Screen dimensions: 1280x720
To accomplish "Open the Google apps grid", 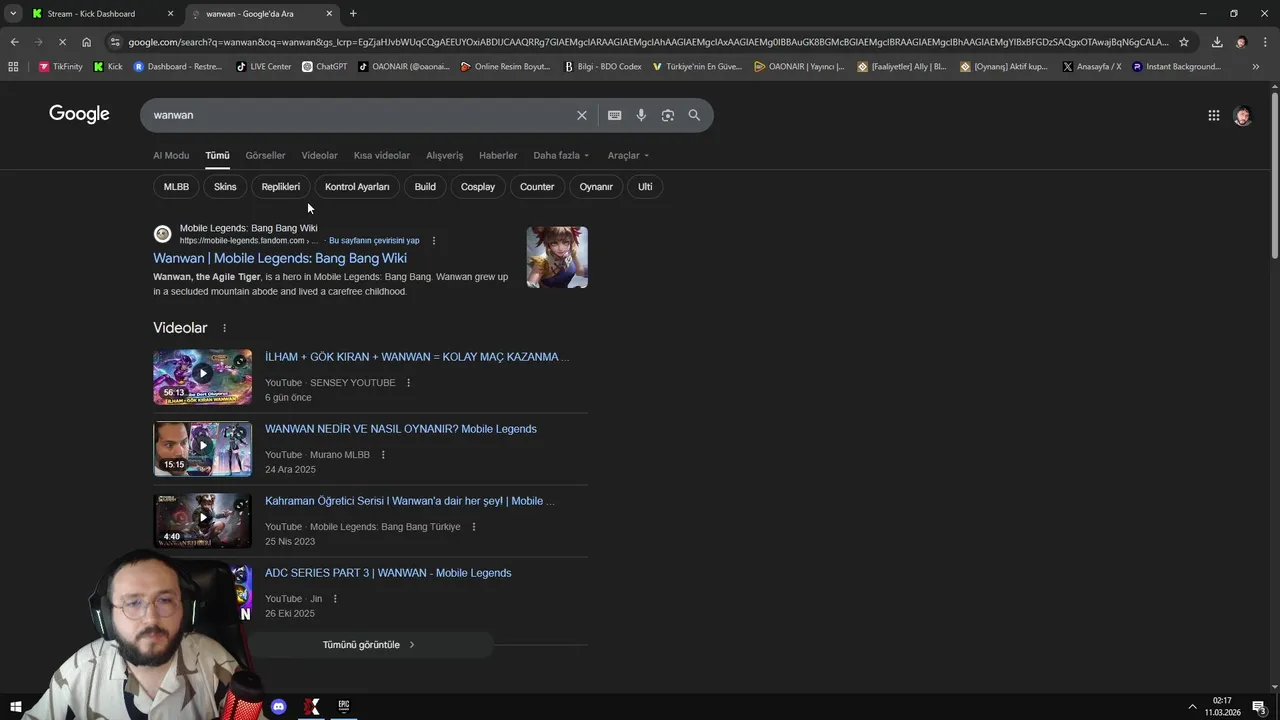I will point(1214,115).
